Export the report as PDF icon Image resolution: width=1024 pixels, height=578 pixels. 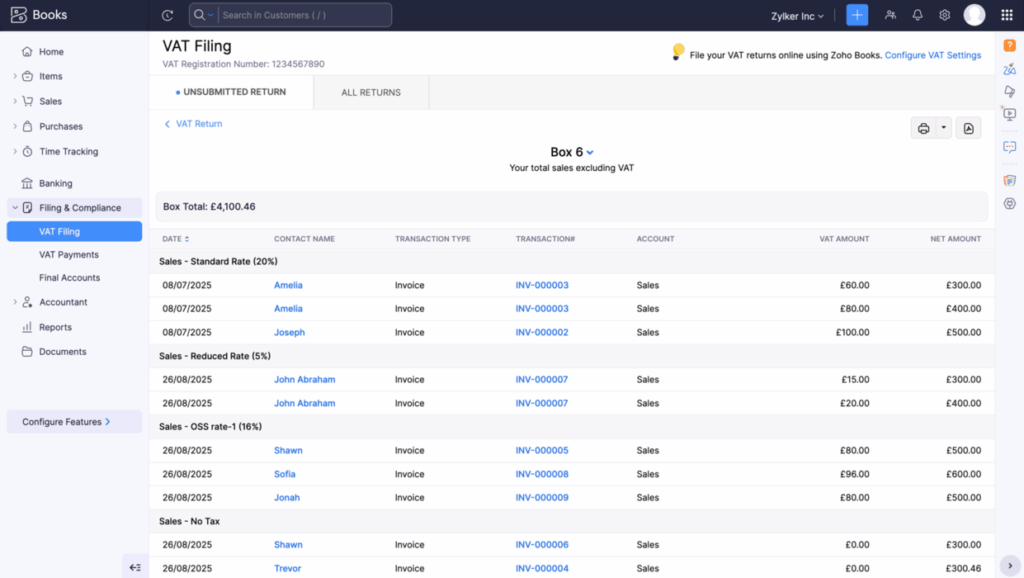[968, 128]
